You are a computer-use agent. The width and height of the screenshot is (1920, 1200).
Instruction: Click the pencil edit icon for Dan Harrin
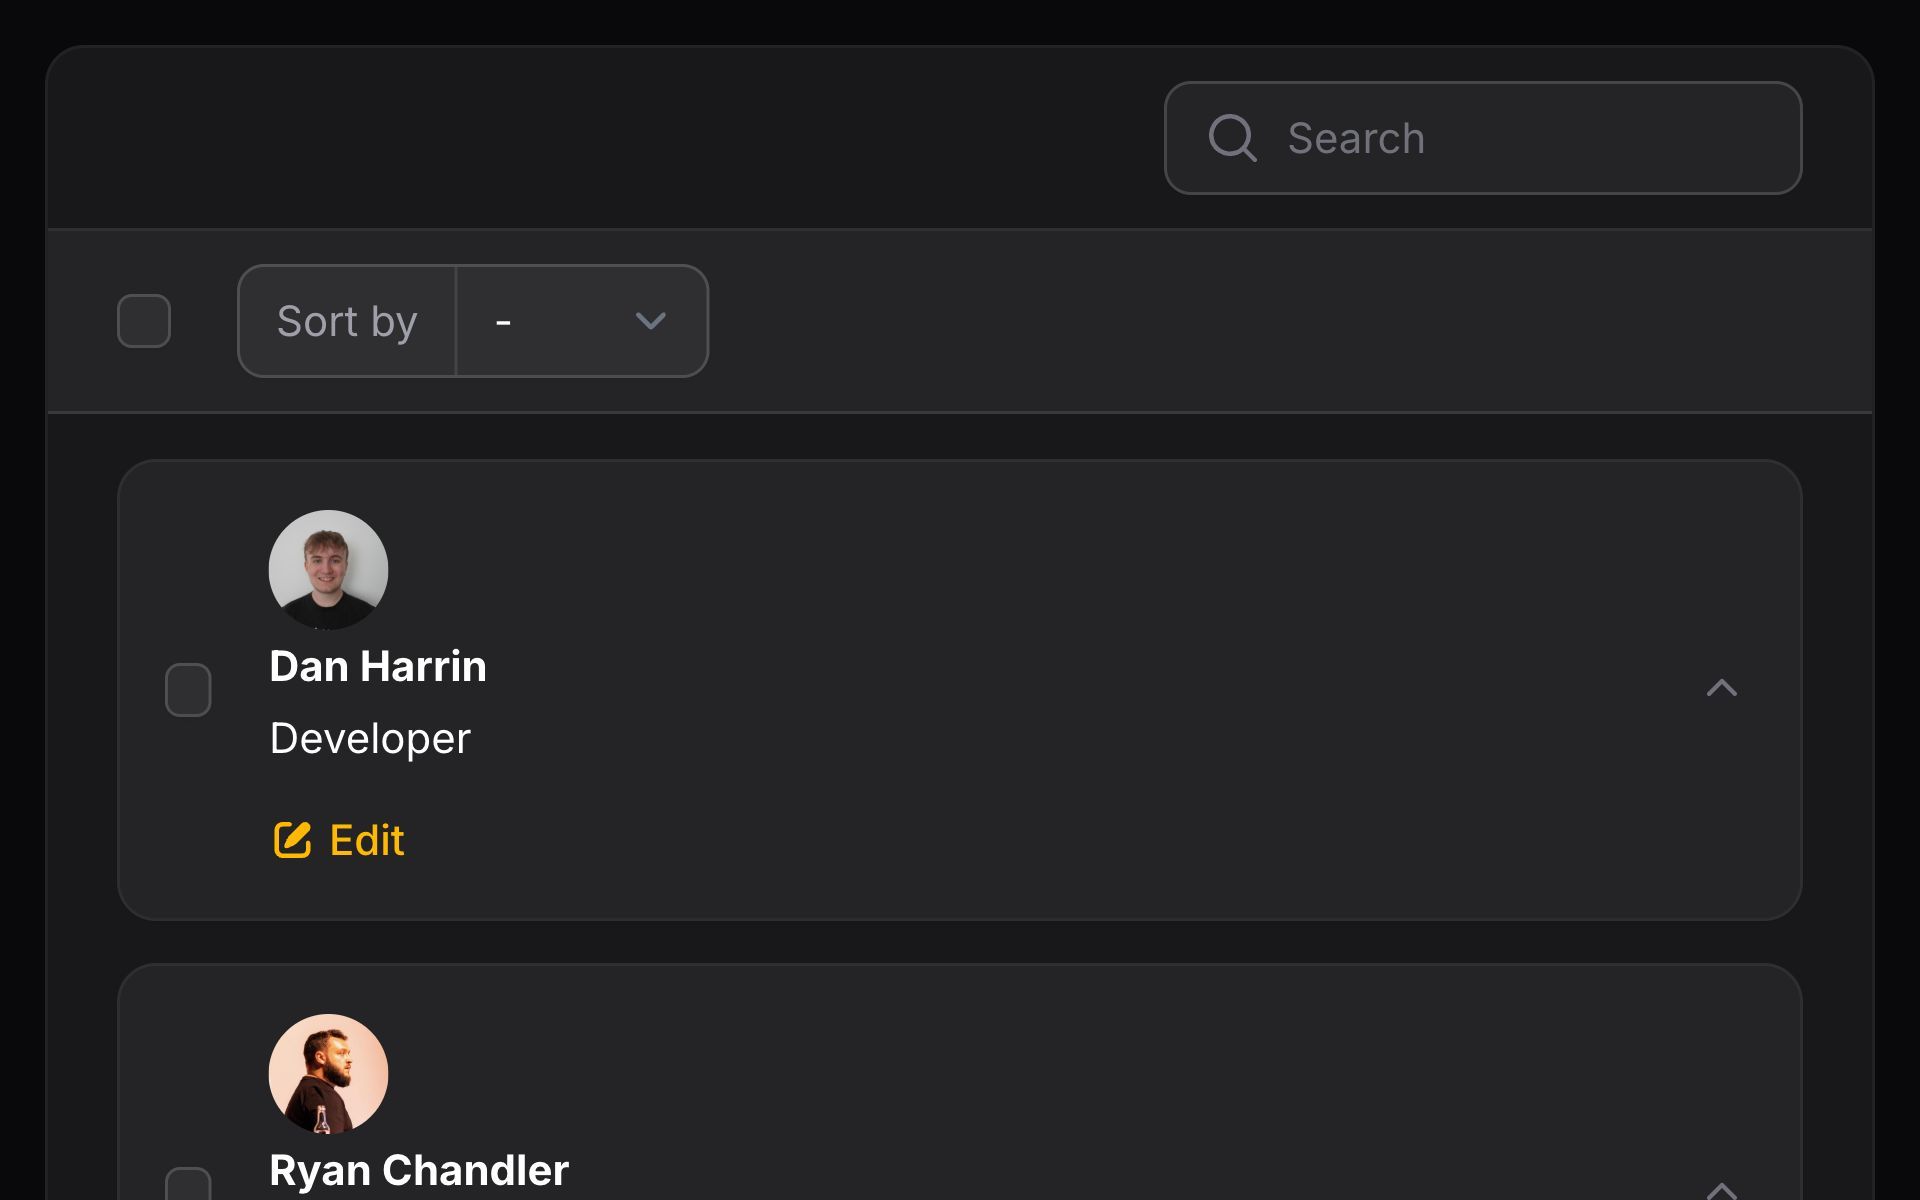click(292, 840)
